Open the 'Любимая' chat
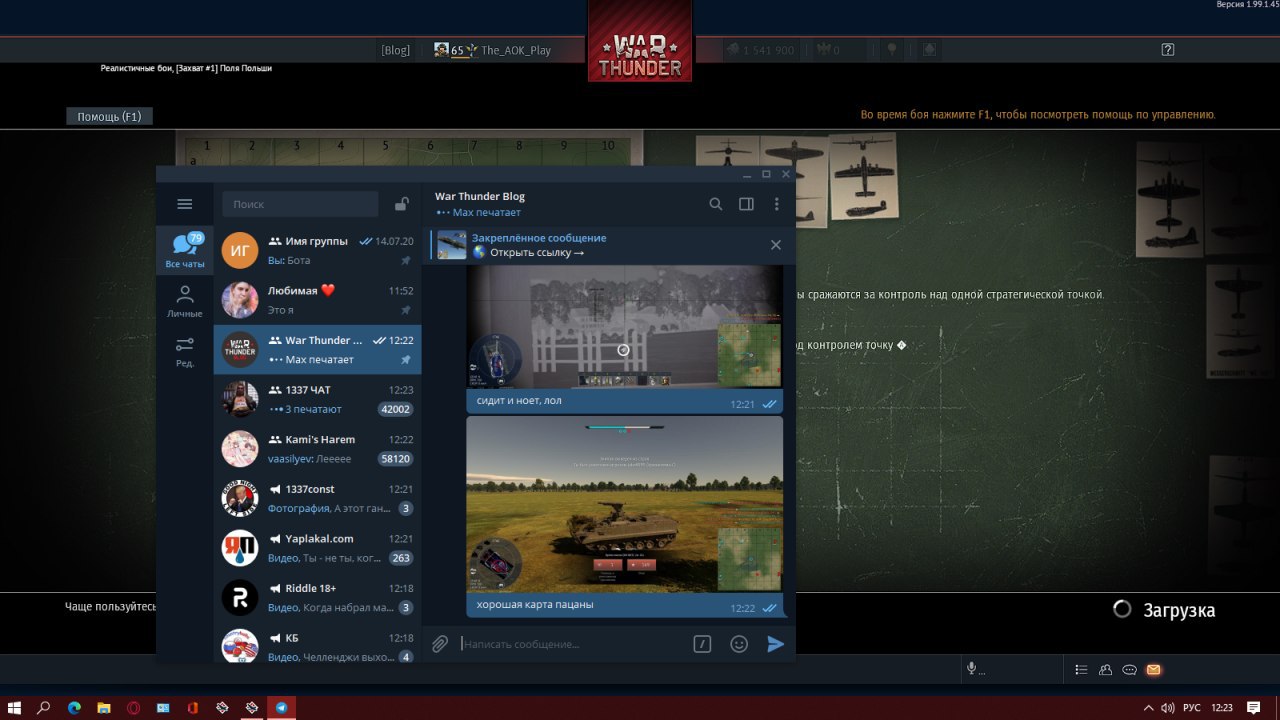 (x=318, y=300)
